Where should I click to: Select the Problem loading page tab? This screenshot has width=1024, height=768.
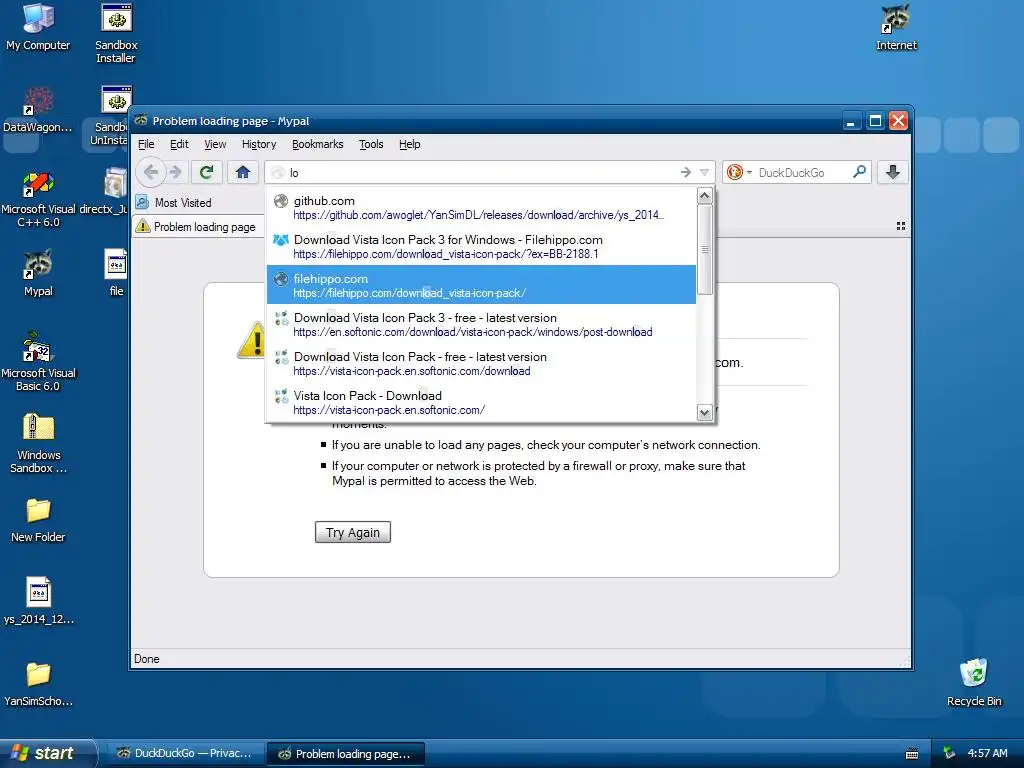(x=196, y=227)
